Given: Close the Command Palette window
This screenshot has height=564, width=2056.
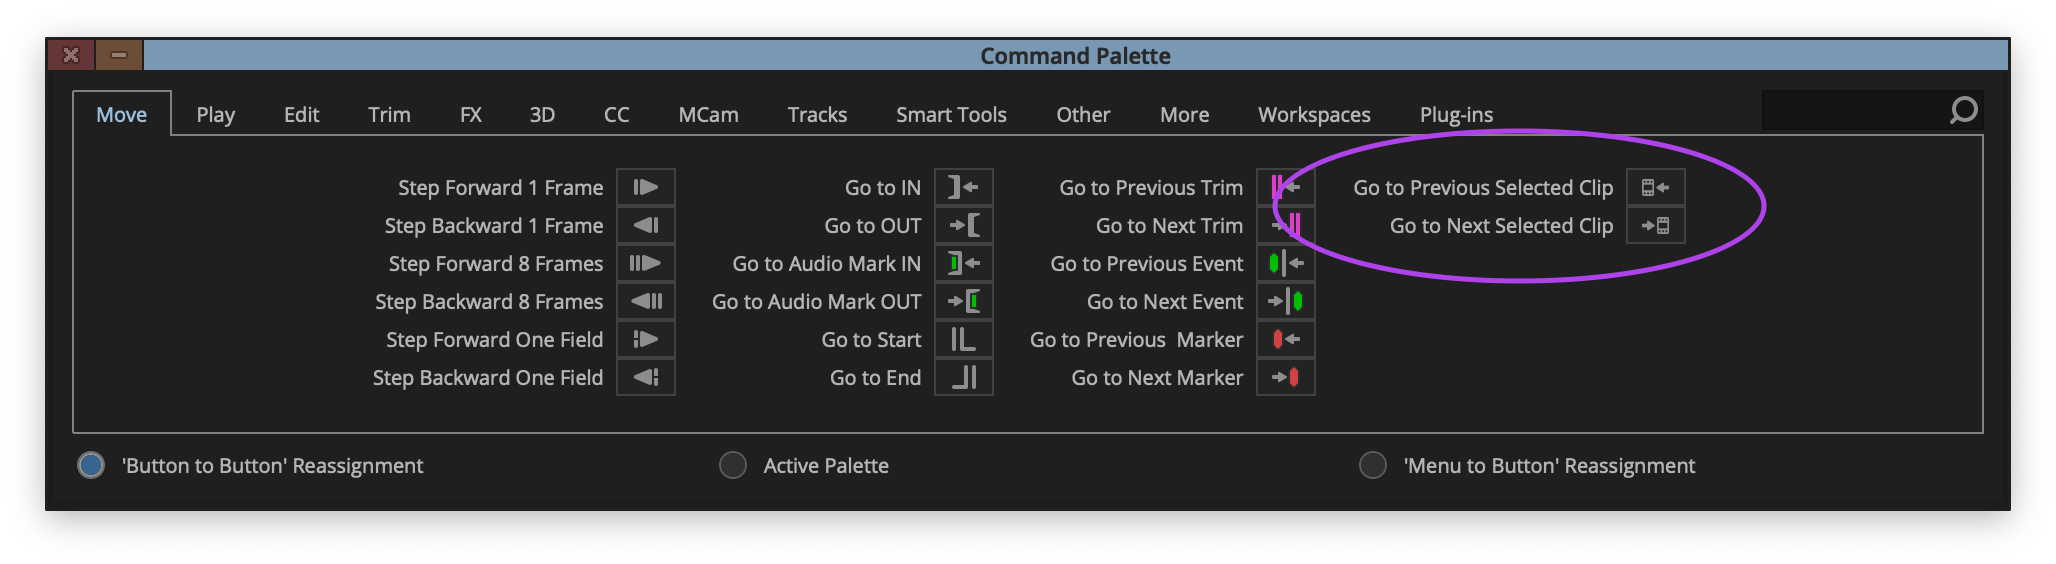Looking at the screenshot, I should tap(71, 55).
